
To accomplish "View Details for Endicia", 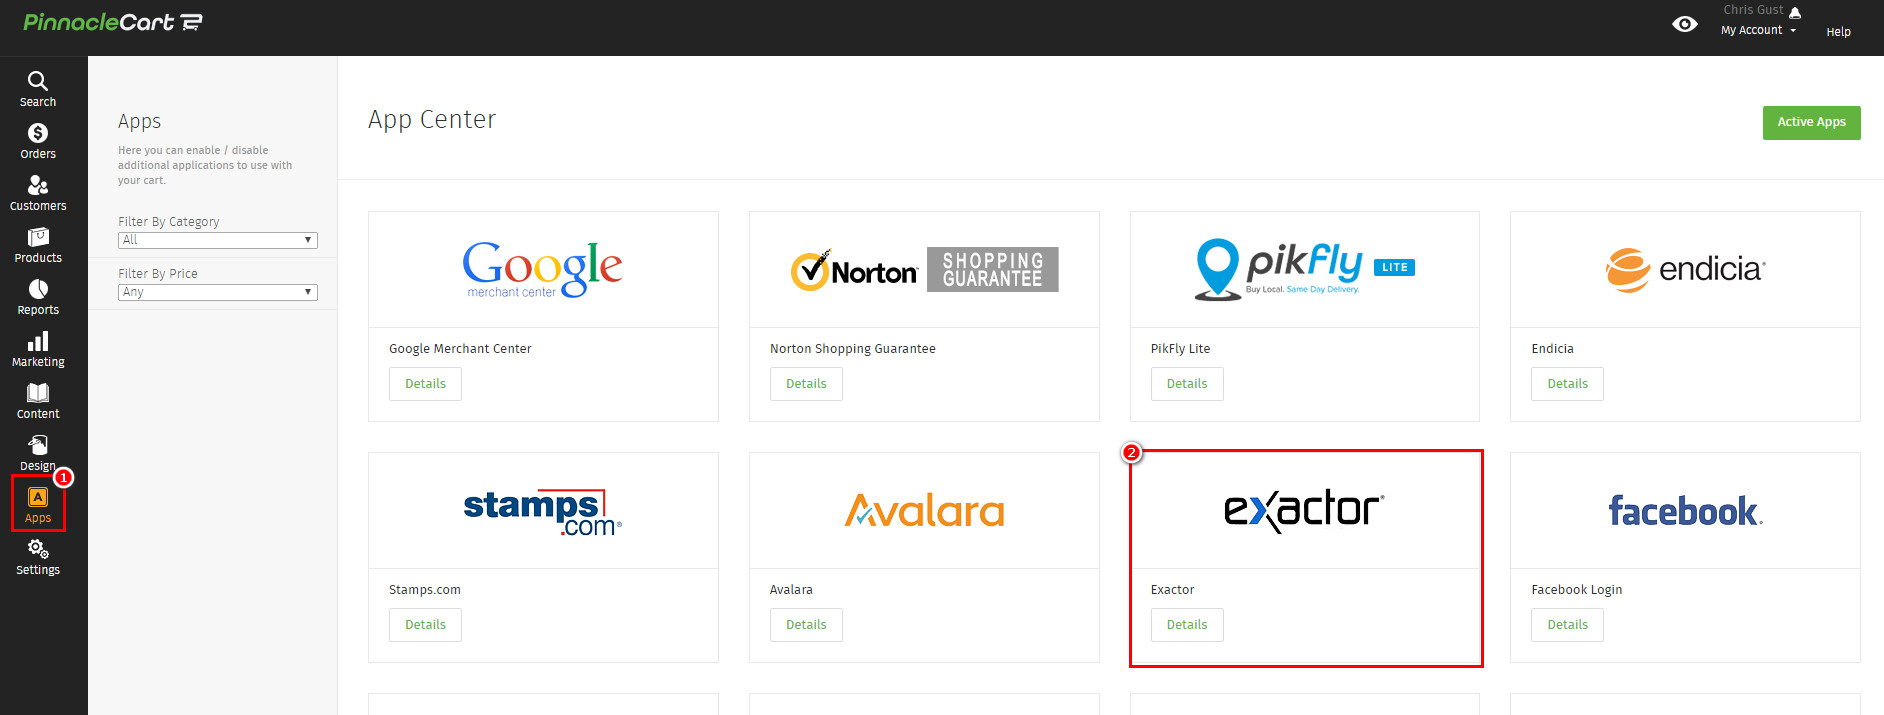I will coord(1567,384).
